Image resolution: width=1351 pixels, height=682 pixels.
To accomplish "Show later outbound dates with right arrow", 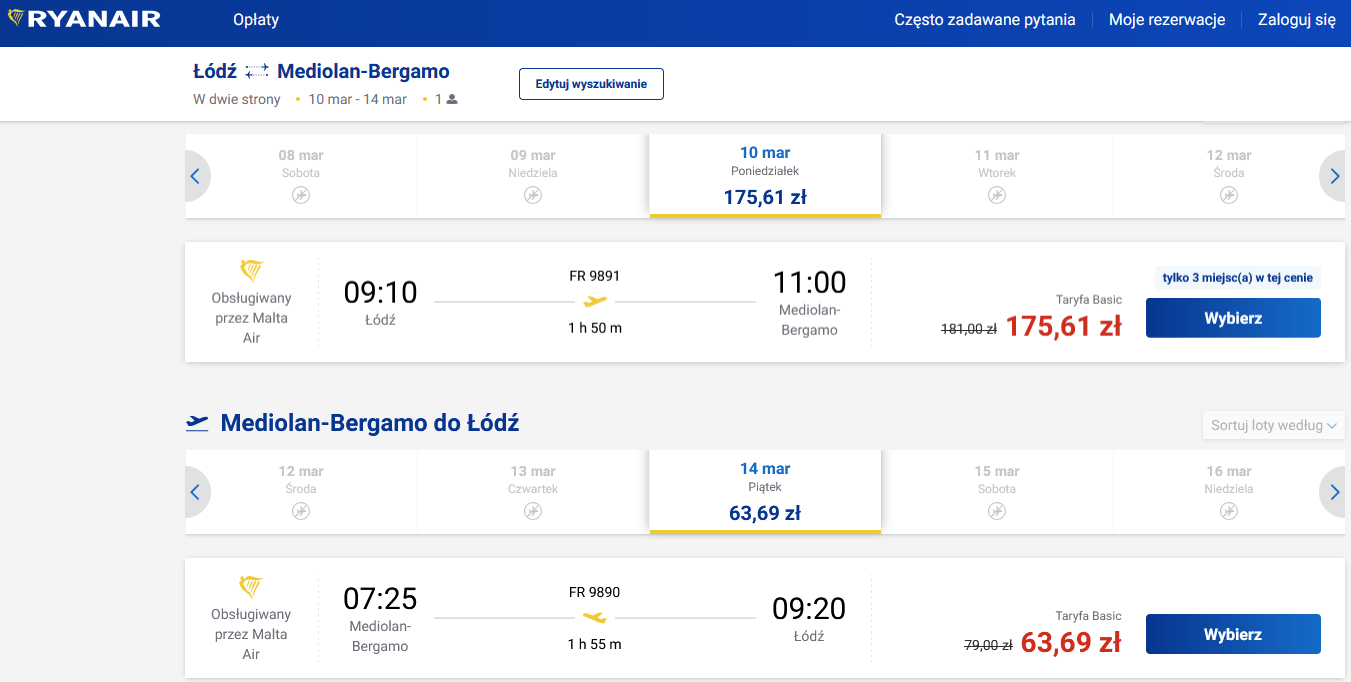I will 1334,177.
